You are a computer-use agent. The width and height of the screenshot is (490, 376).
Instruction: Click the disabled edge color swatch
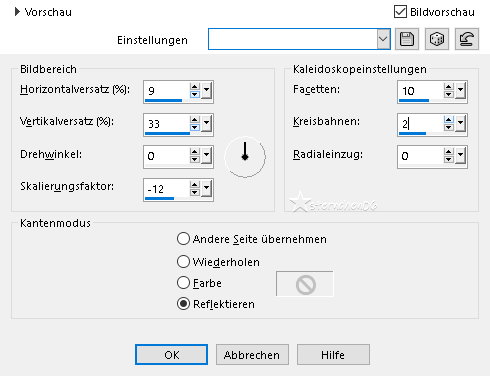[x=305, y=284]
